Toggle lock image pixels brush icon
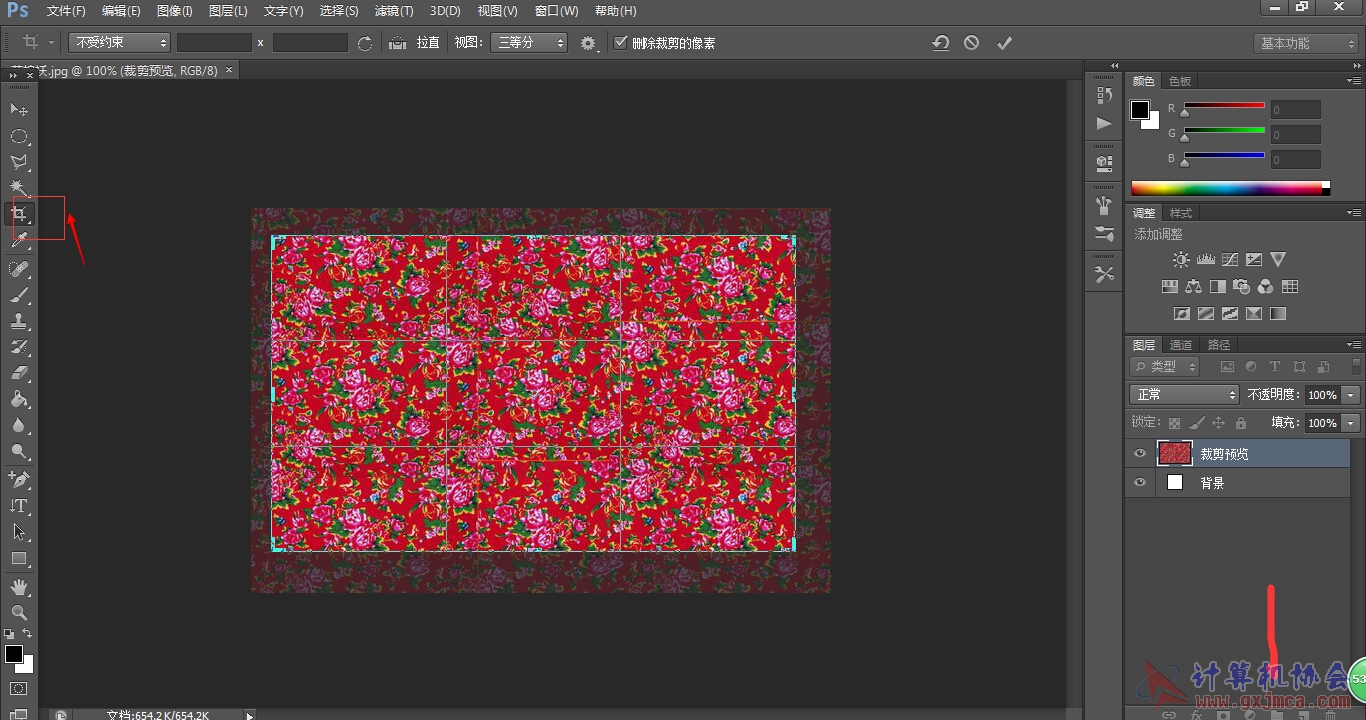Screen dimensions: 1366x720 tap(1196, 423)
